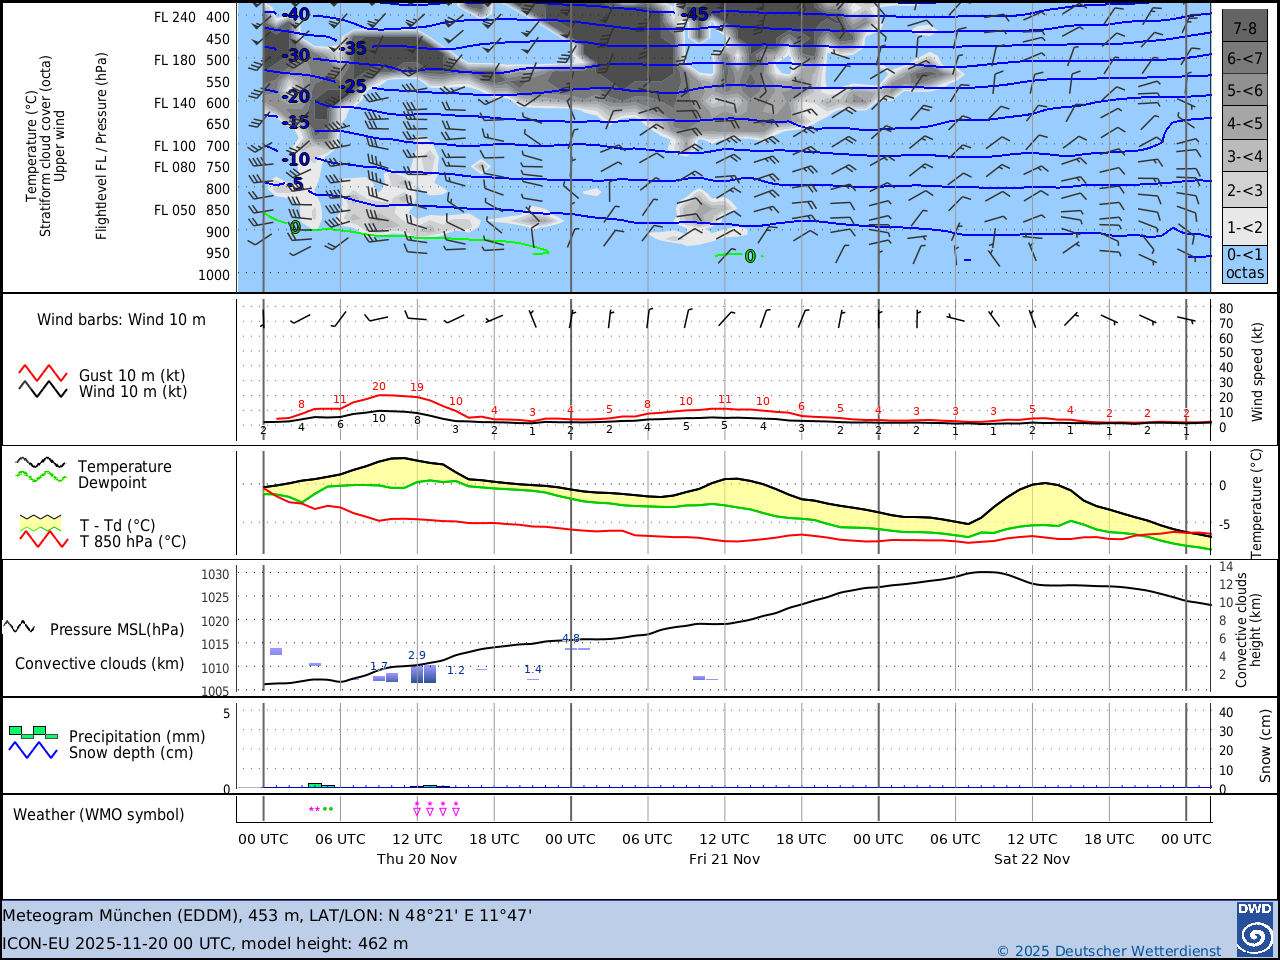Click the -45 isotherm label near the top center
Image resolution: width=1280 pixels, height=960 pixels.
point(695,14)
